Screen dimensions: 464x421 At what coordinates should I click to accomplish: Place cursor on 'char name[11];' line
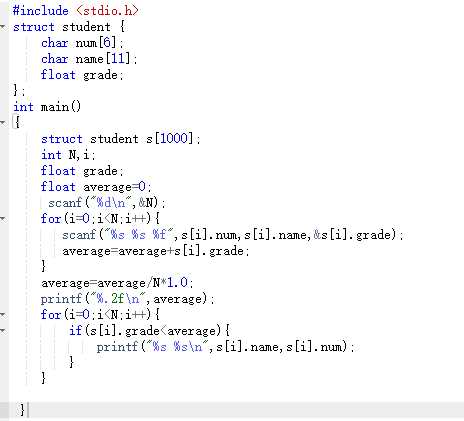tap(89, 59)
